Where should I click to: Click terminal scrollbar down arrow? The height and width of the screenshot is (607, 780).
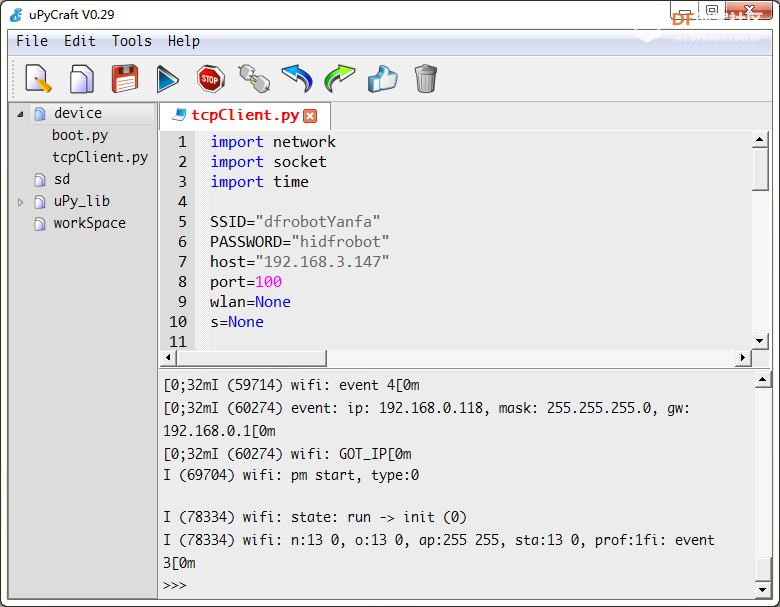click(763, 590)
